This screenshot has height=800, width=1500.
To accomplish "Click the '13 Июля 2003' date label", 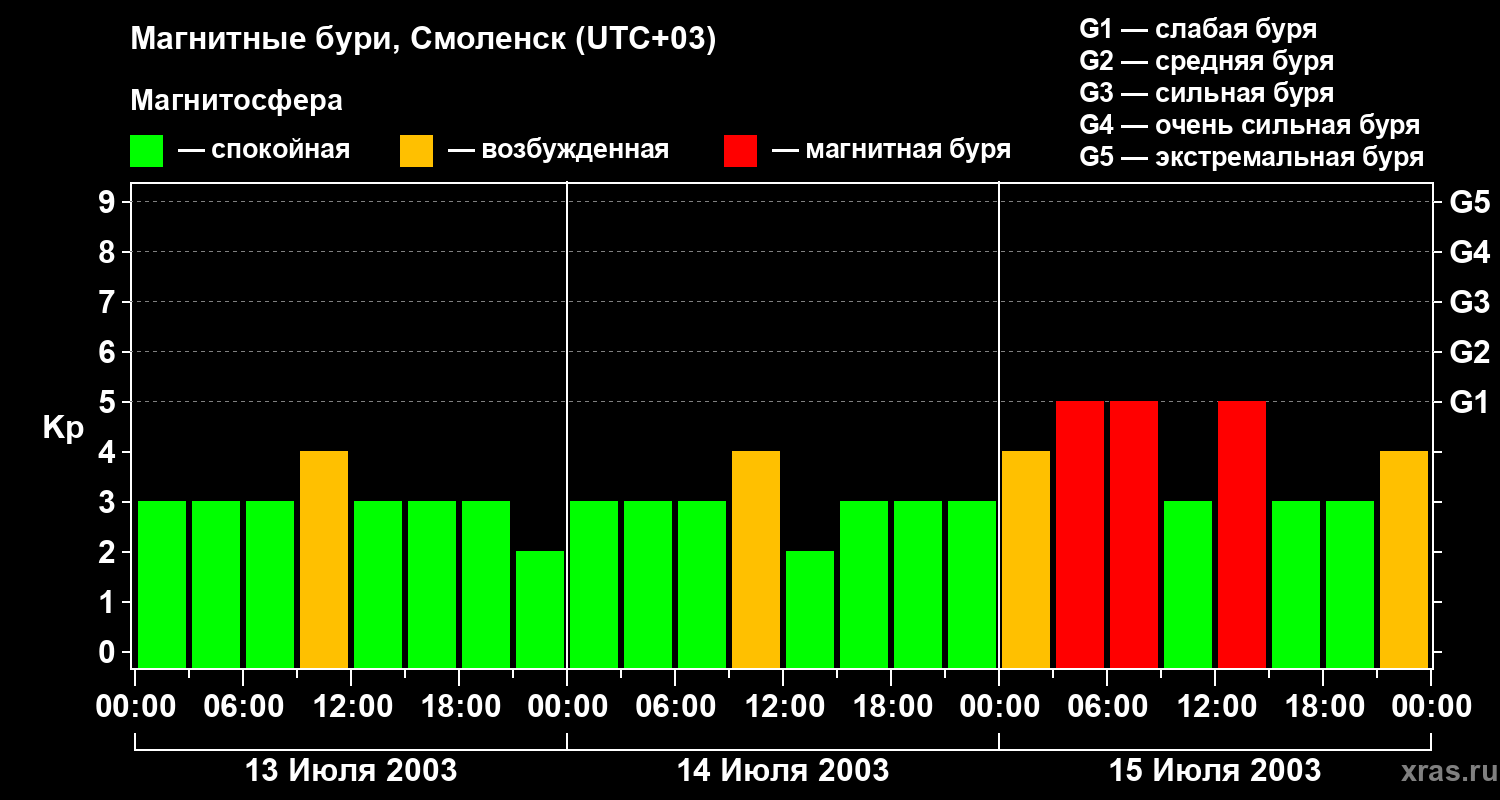I will [351, 771].
